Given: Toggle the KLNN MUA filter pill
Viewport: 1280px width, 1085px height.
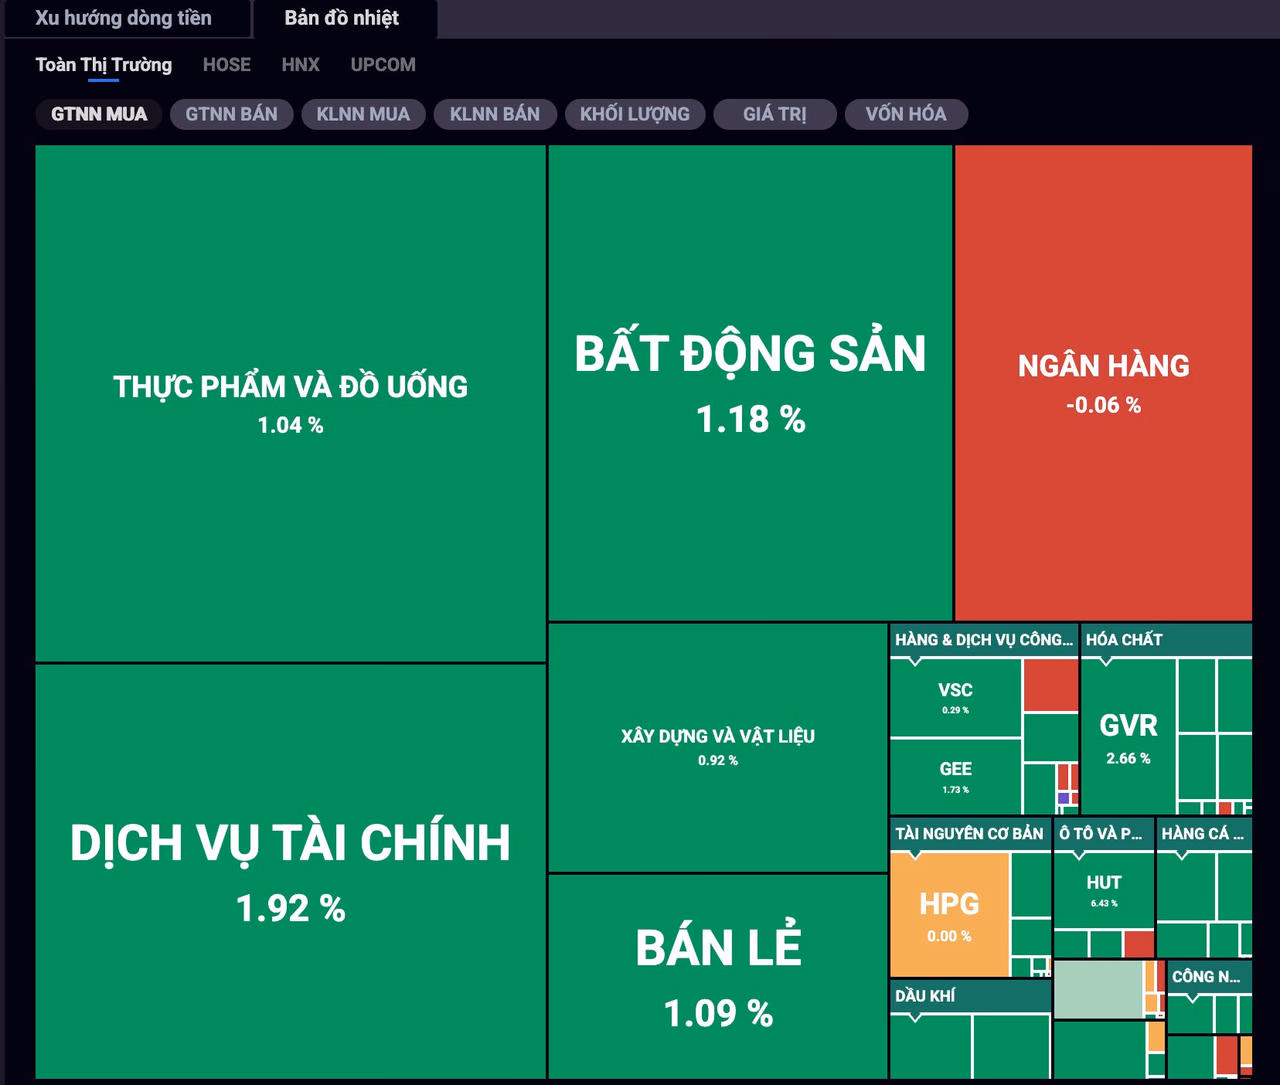Looking at the screenshot, I should (363, 114).
